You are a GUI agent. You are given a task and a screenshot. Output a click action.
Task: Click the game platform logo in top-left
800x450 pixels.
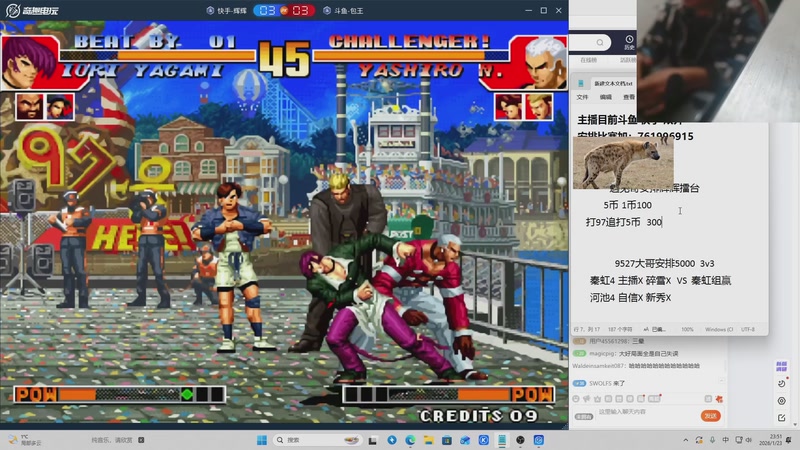pyautogui.click(x=32, y=10)
